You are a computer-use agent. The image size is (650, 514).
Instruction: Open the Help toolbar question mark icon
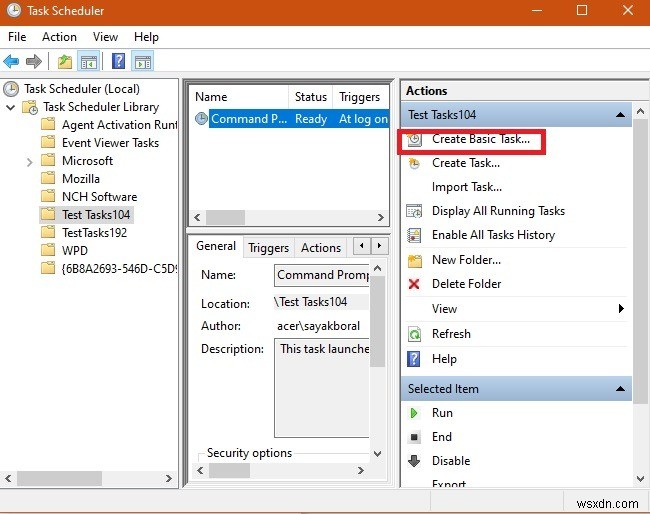pyautogui.click(x=119, y=62)
